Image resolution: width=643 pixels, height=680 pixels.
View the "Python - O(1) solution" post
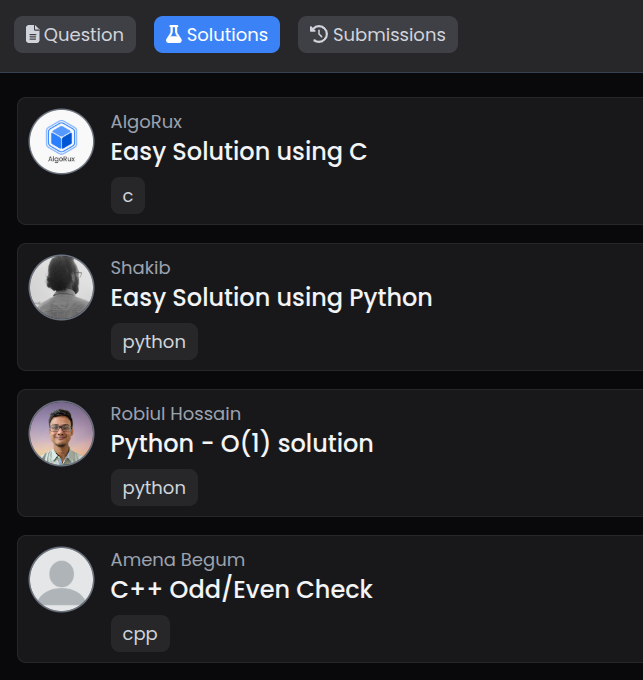pyautogui.click(x=241, y=444)
